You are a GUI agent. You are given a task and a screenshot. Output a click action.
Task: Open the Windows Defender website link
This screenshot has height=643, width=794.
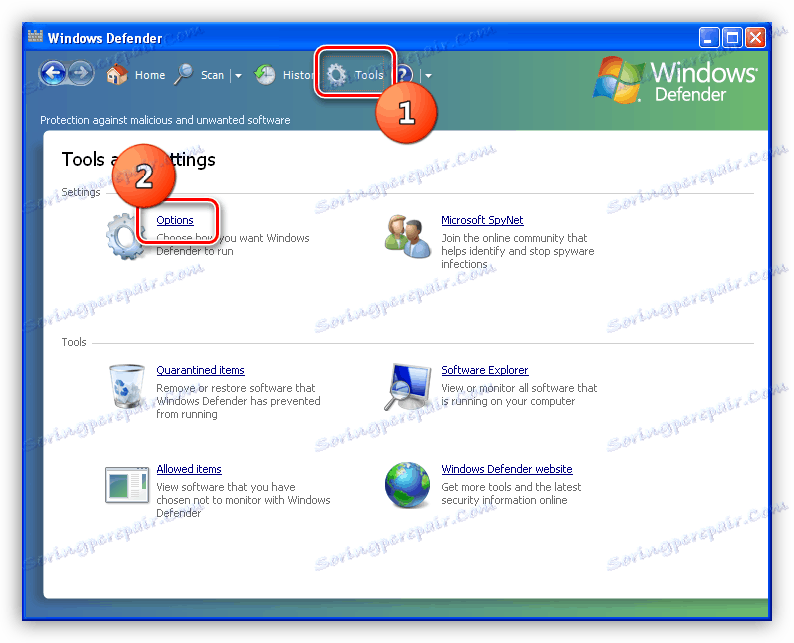507,469
